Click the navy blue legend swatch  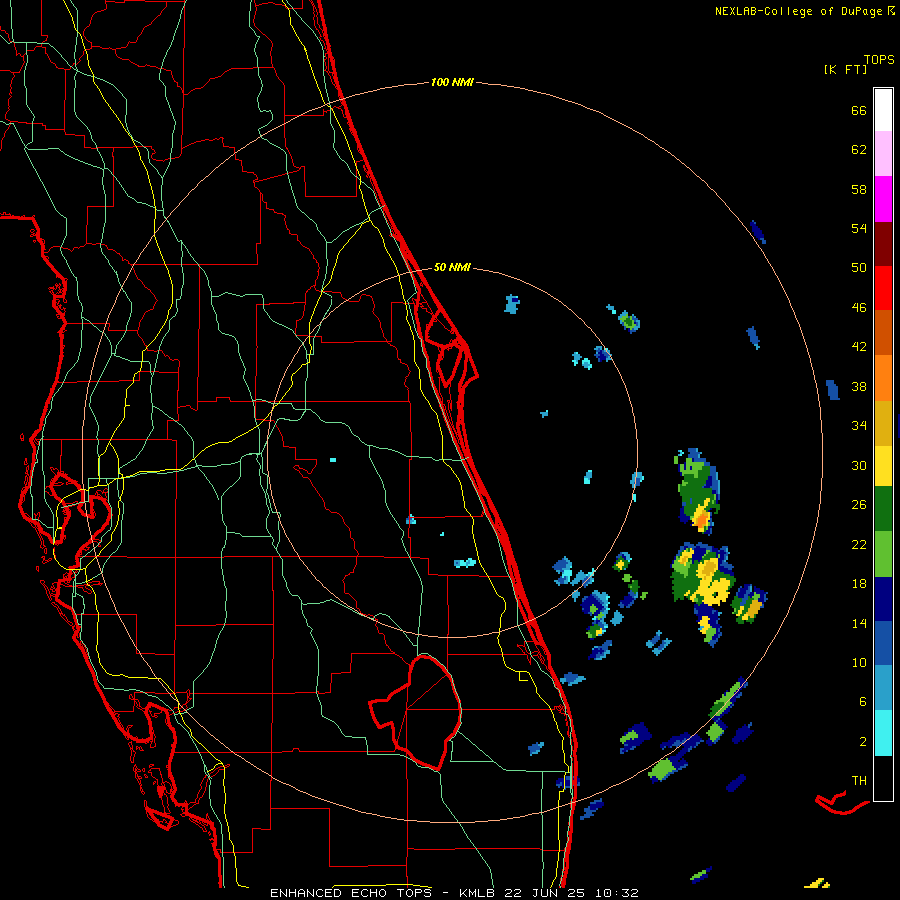(x=883, y=599)
